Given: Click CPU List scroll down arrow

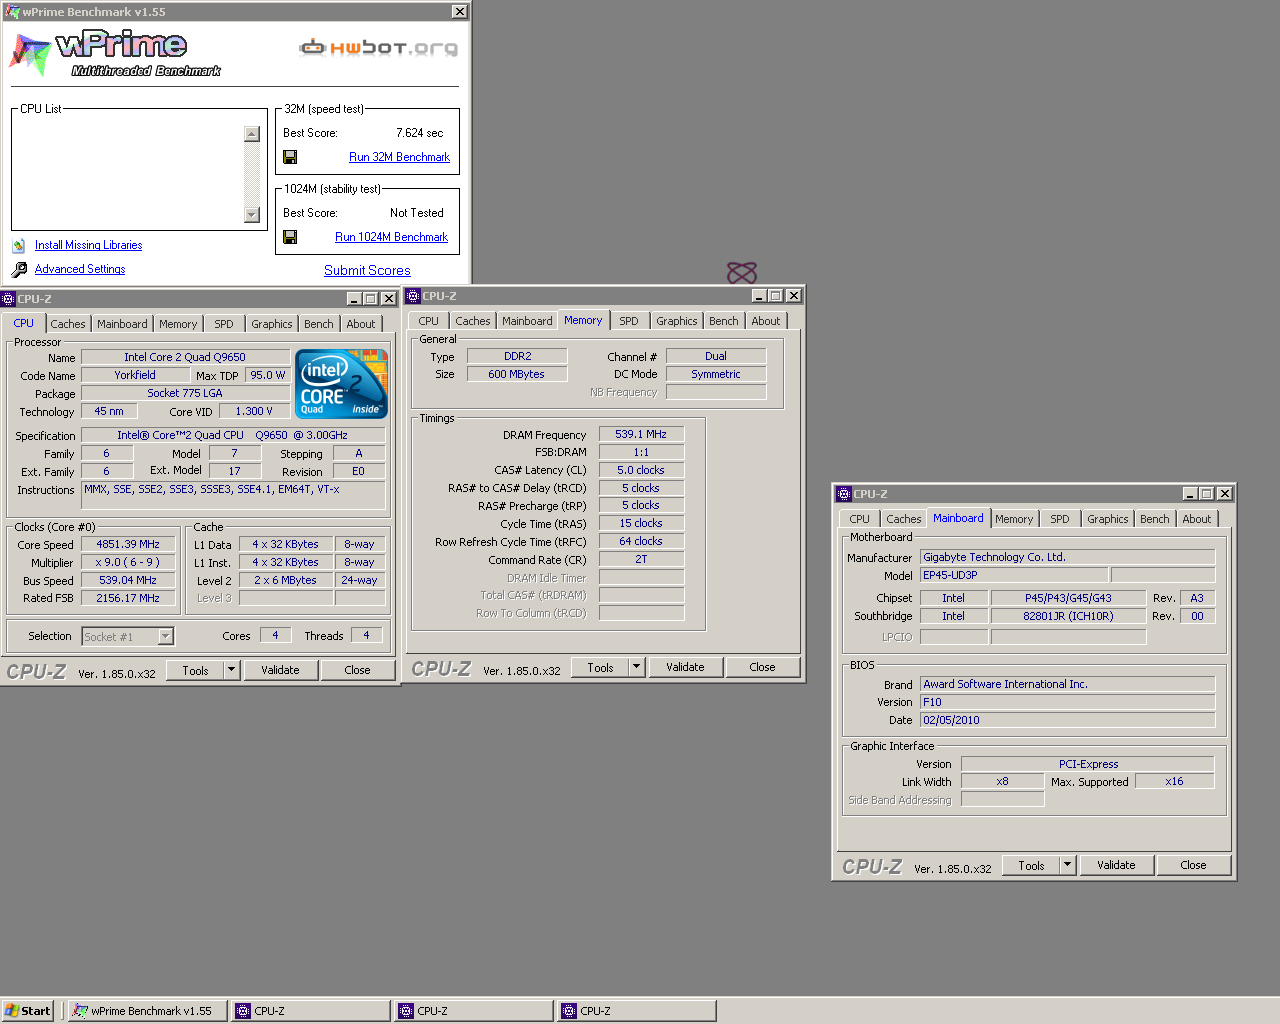Looking at the screenshot, I should 252,215.
